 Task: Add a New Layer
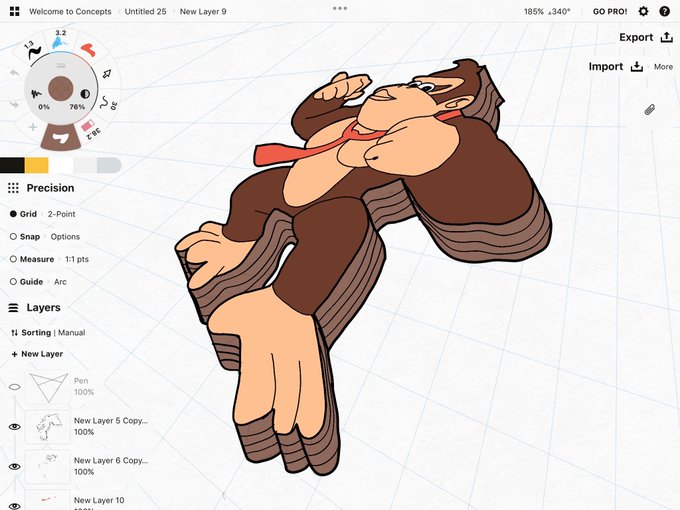(x=37, y=354)
